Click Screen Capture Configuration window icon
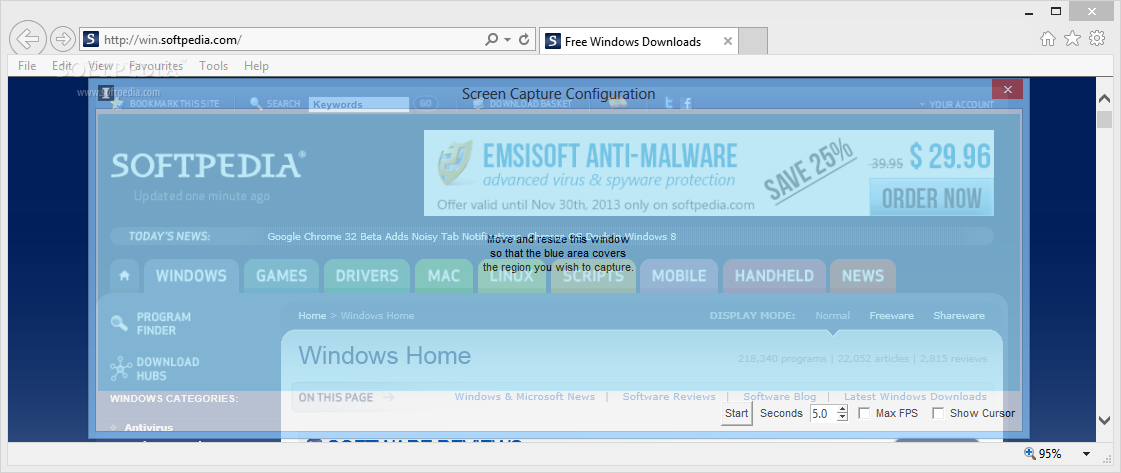The width and height of the screenshot is (1121, 473). point(106,92)
